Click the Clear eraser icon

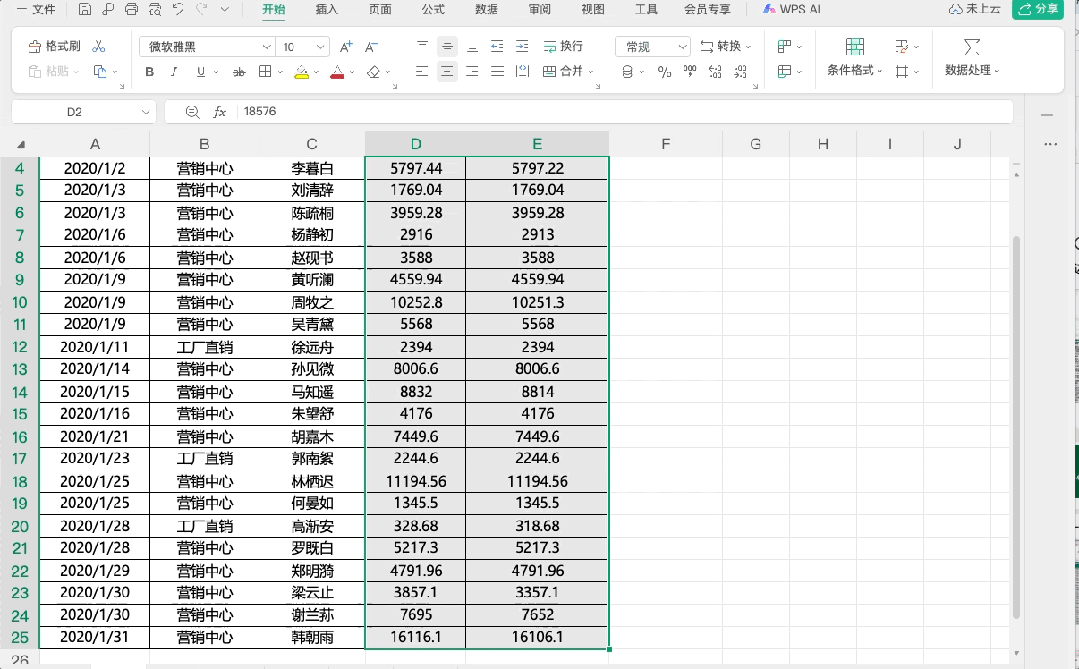pyautogui.click(x=374, y=72)
